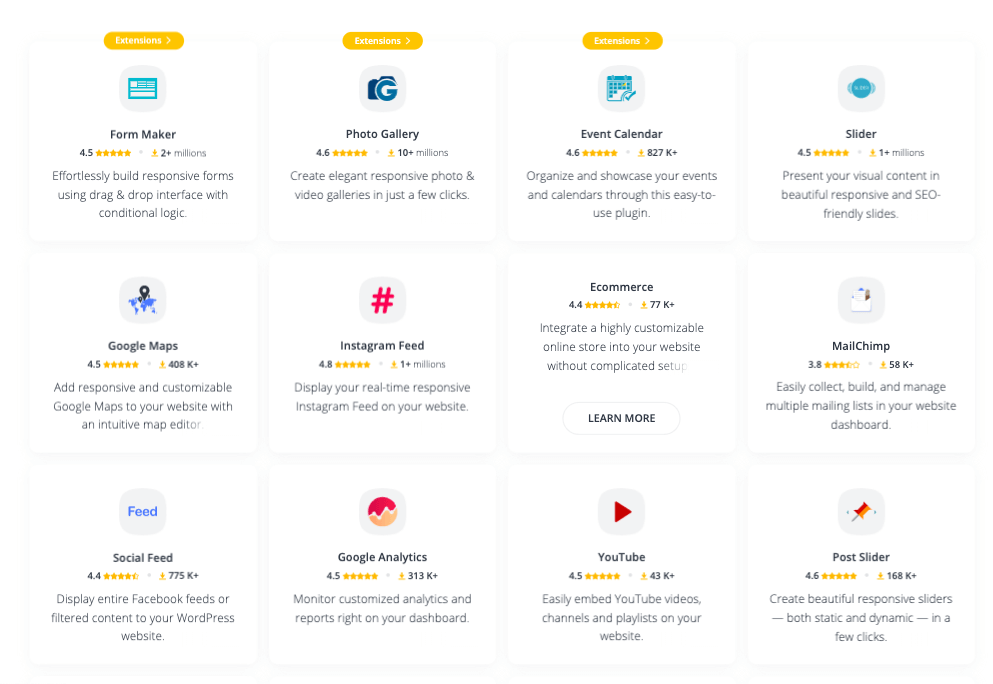Expand Extensions badge above Form Maker
The width and height of the screenshot is (993, 684).
144,41
